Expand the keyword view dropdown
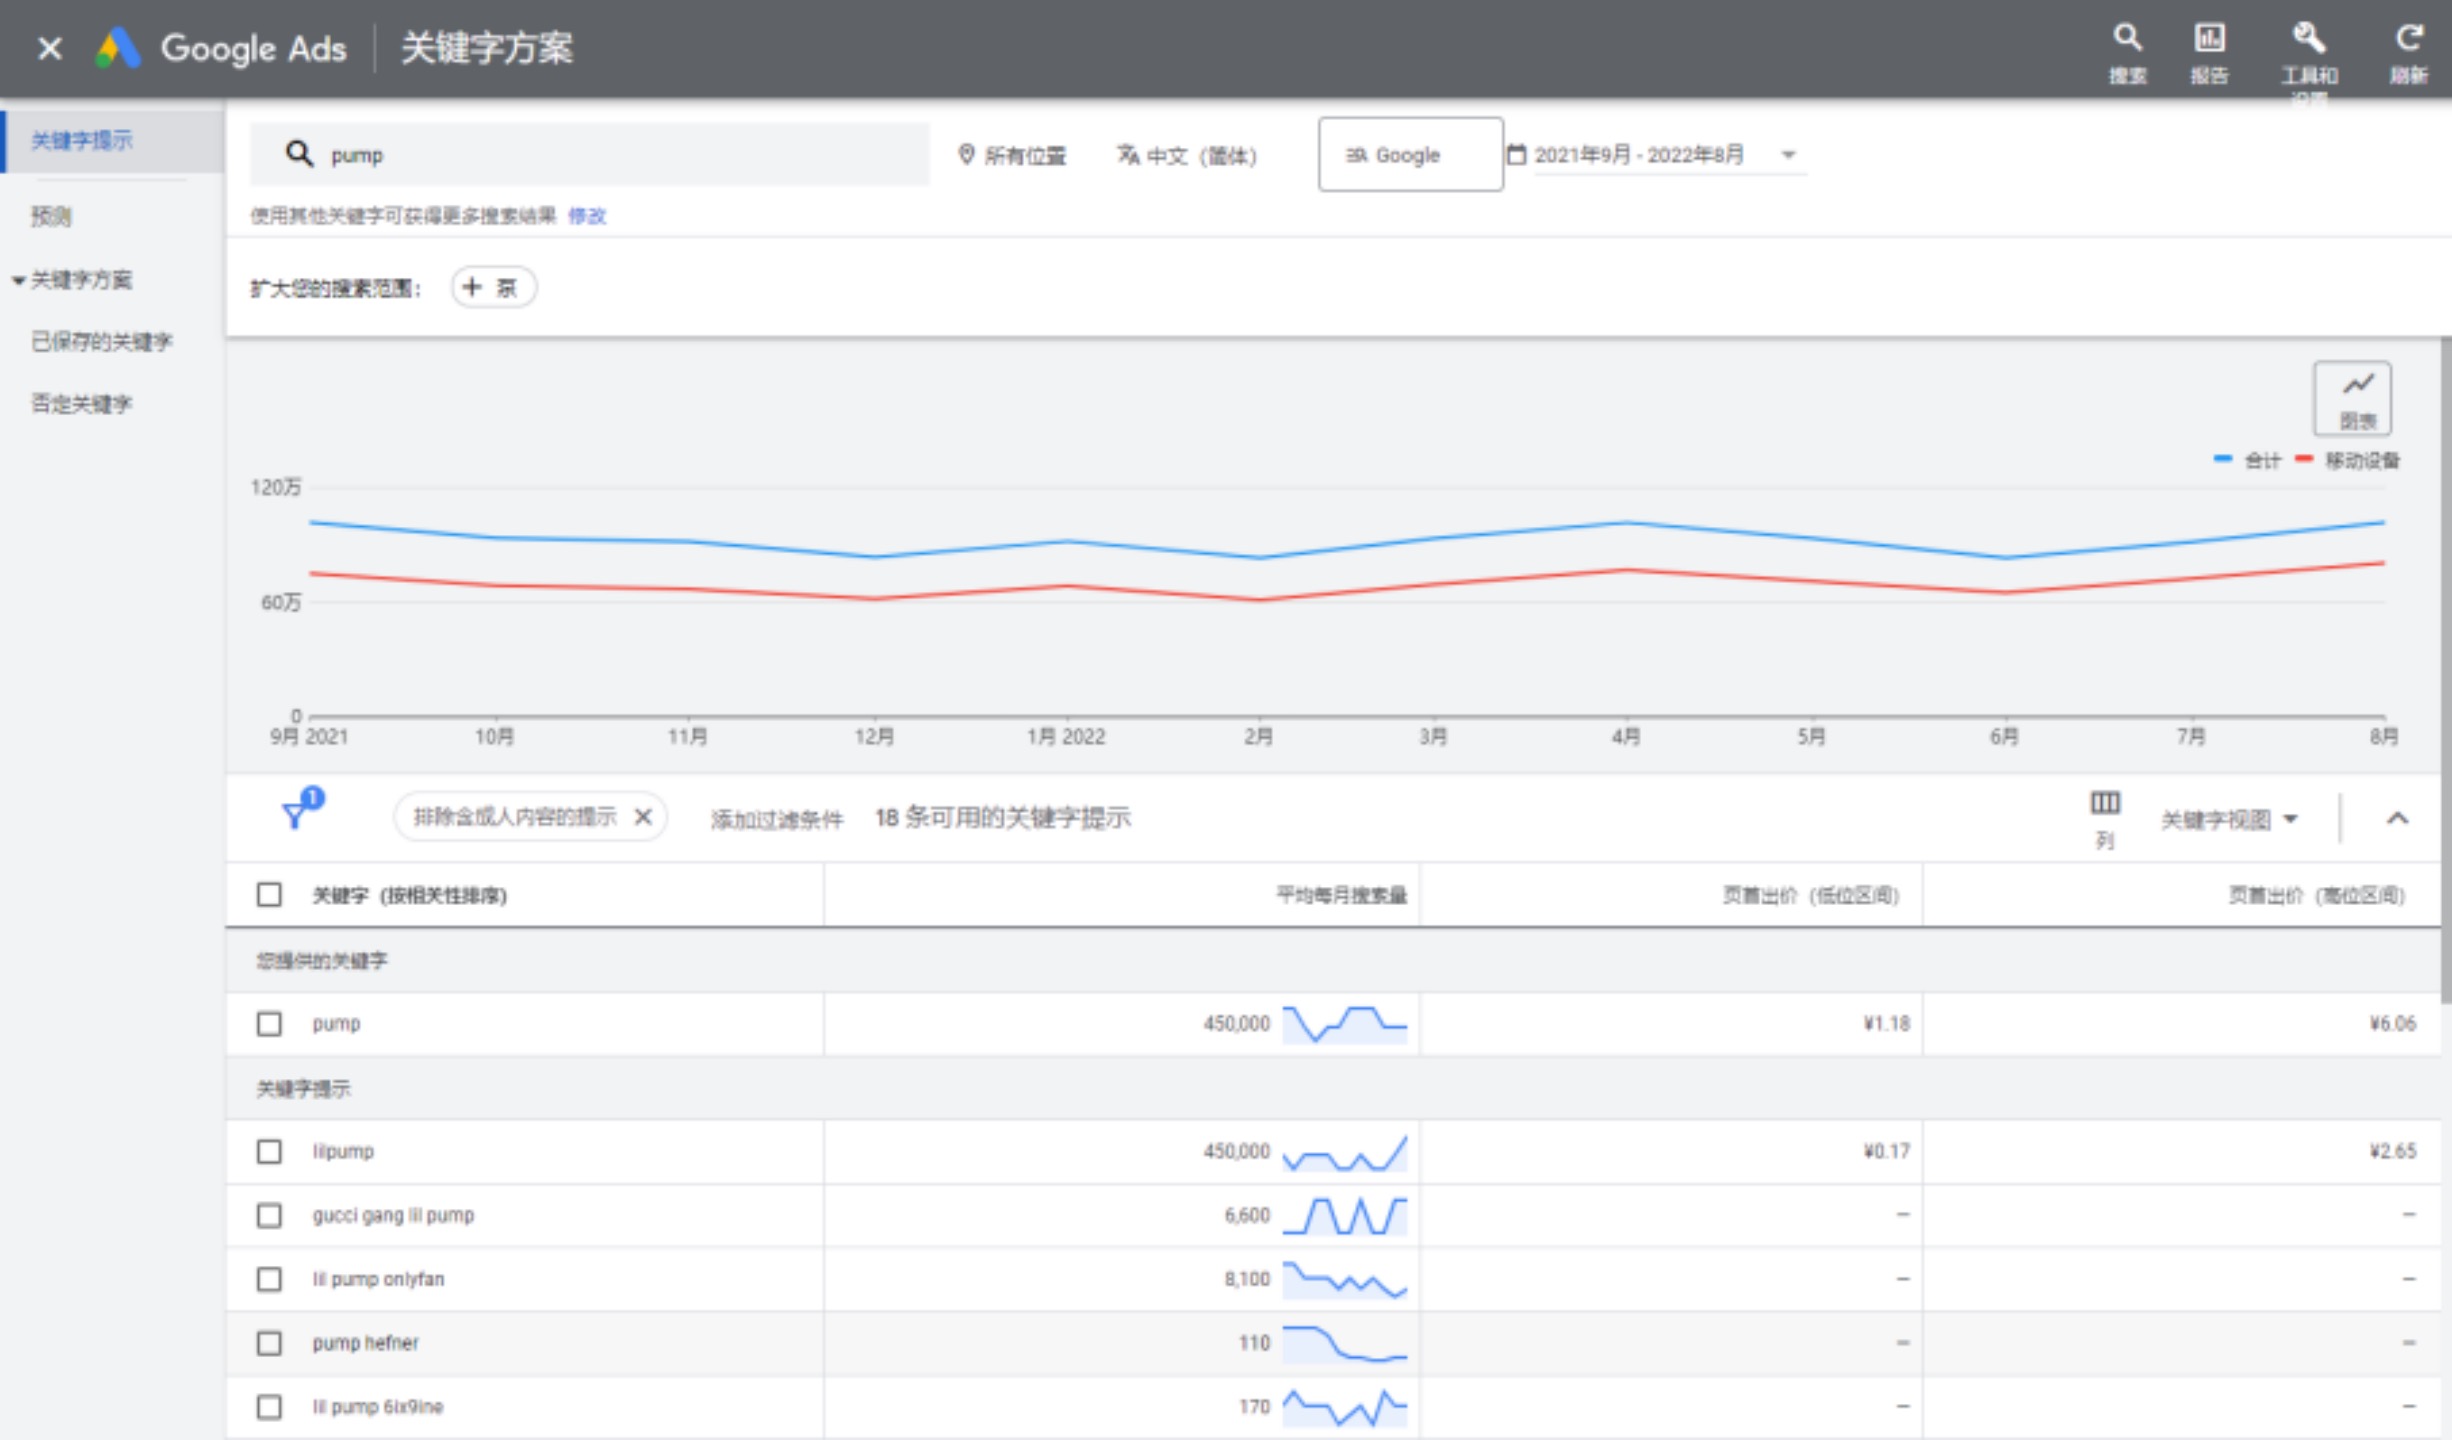Viewport: 2452px width, 1440px height. tap(2228, 820)
